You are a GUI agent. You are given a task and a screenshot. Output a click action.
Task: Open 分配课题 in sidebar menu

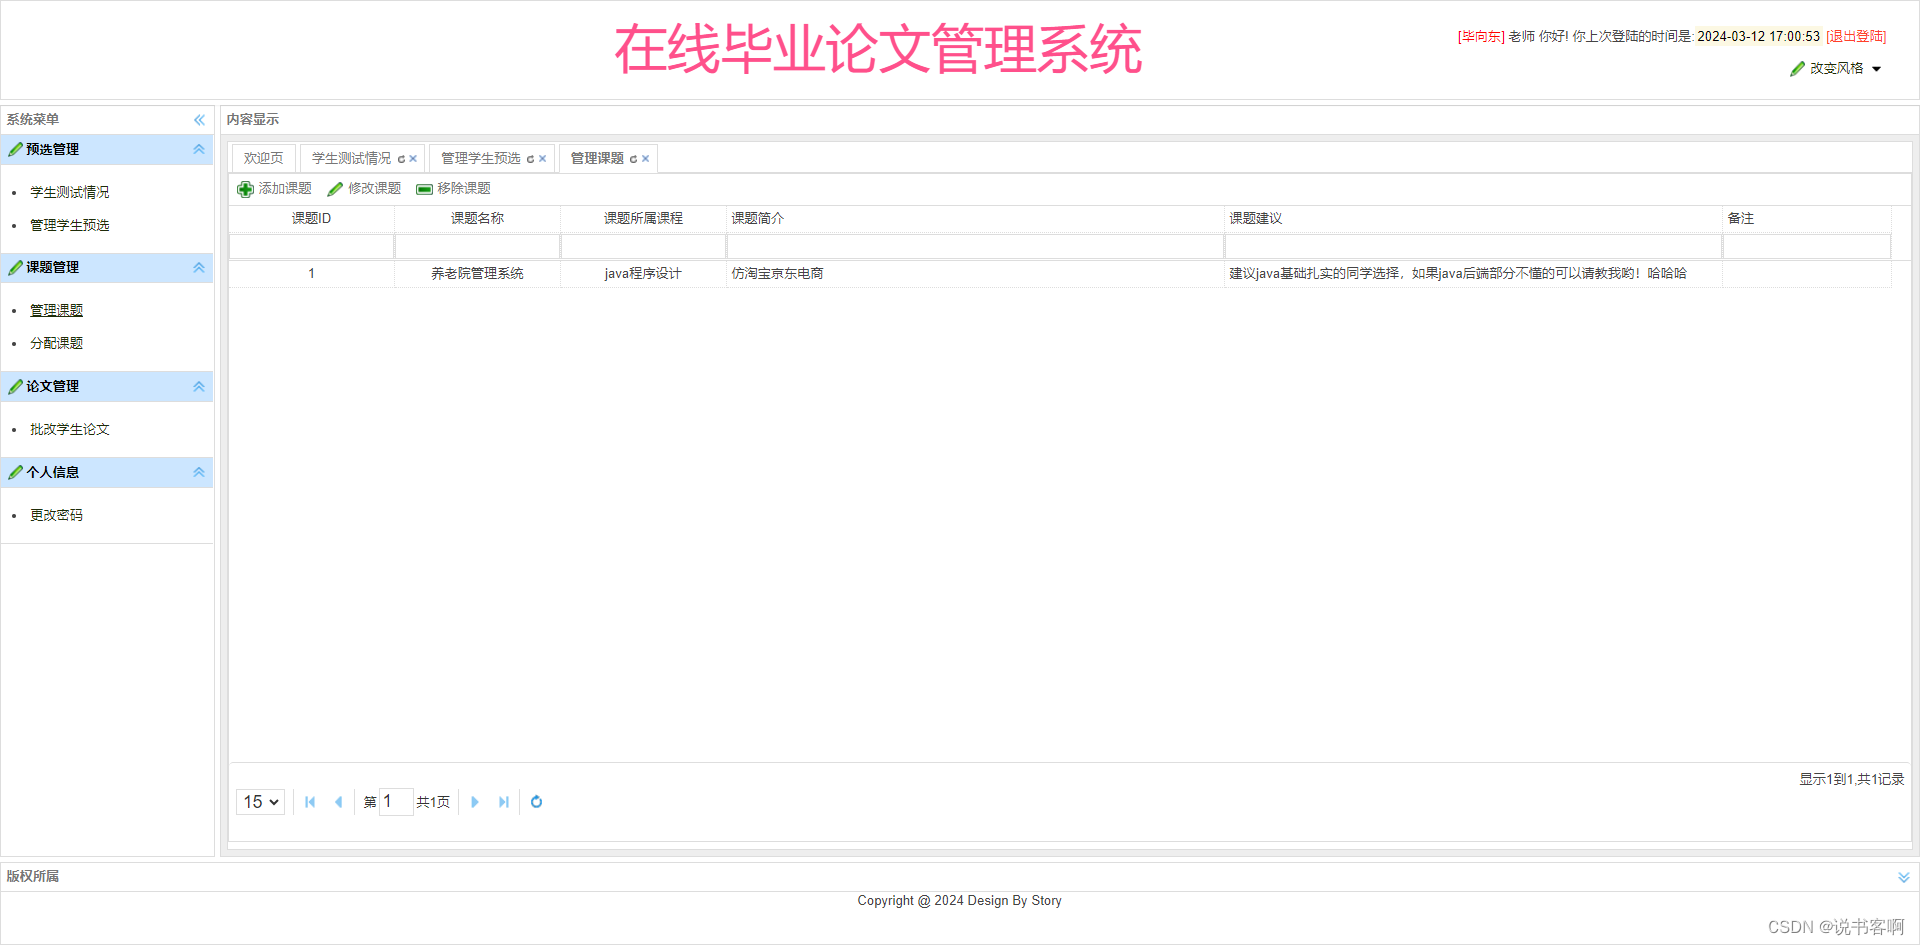click(x=56, y=343)
